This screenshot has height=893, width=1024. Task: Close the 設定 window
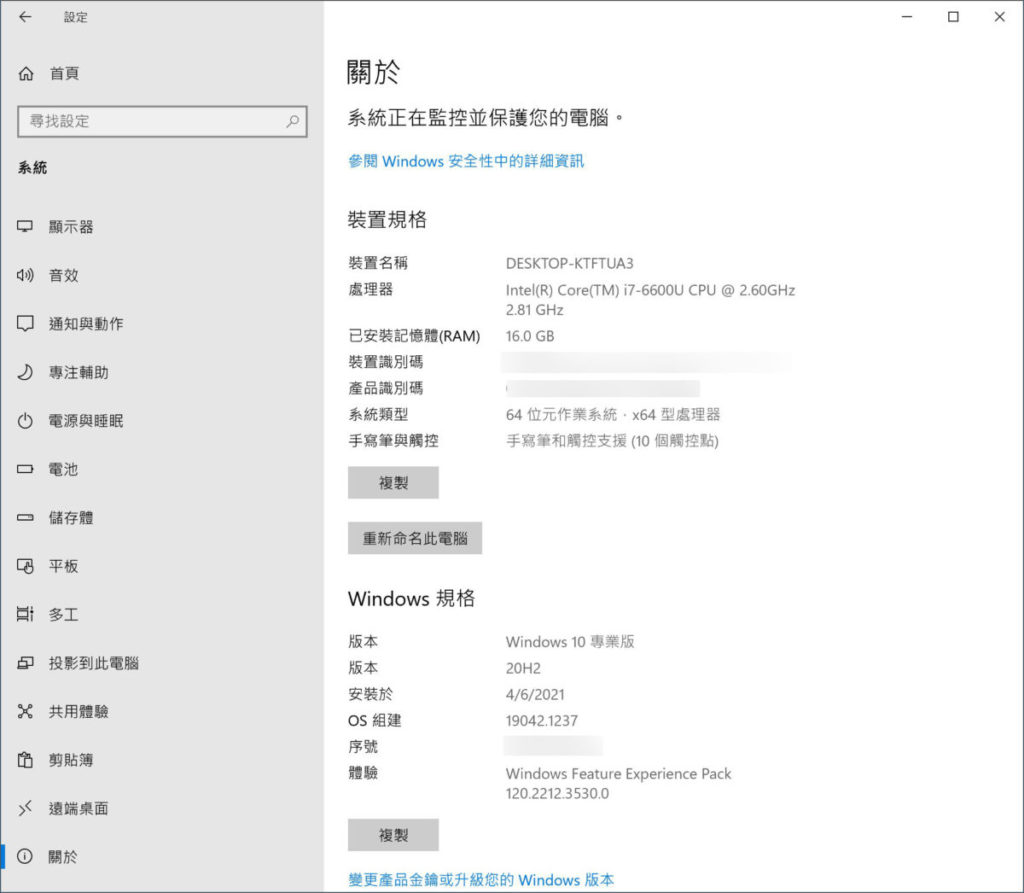coord(1000,17)
